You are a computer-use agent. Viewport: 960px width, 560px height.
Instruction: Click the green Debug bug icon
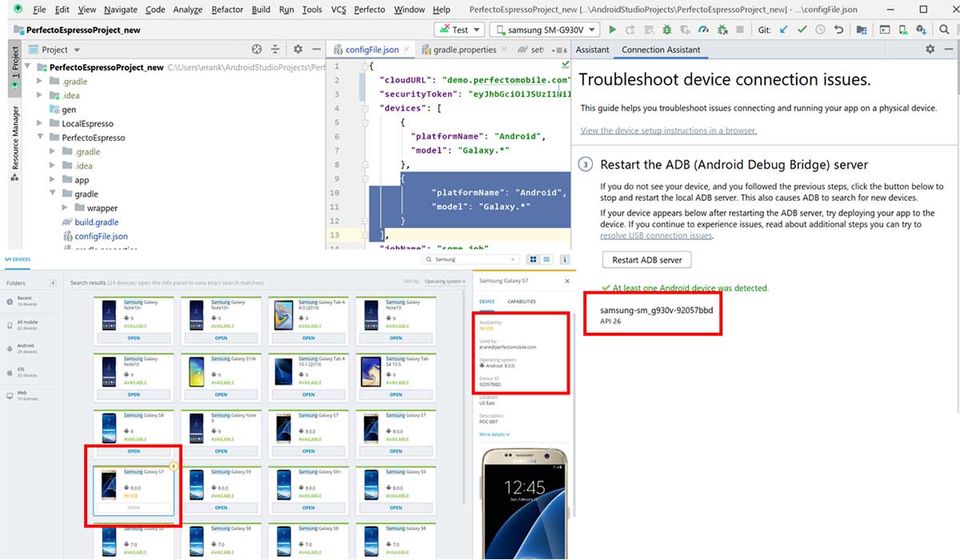667,29
